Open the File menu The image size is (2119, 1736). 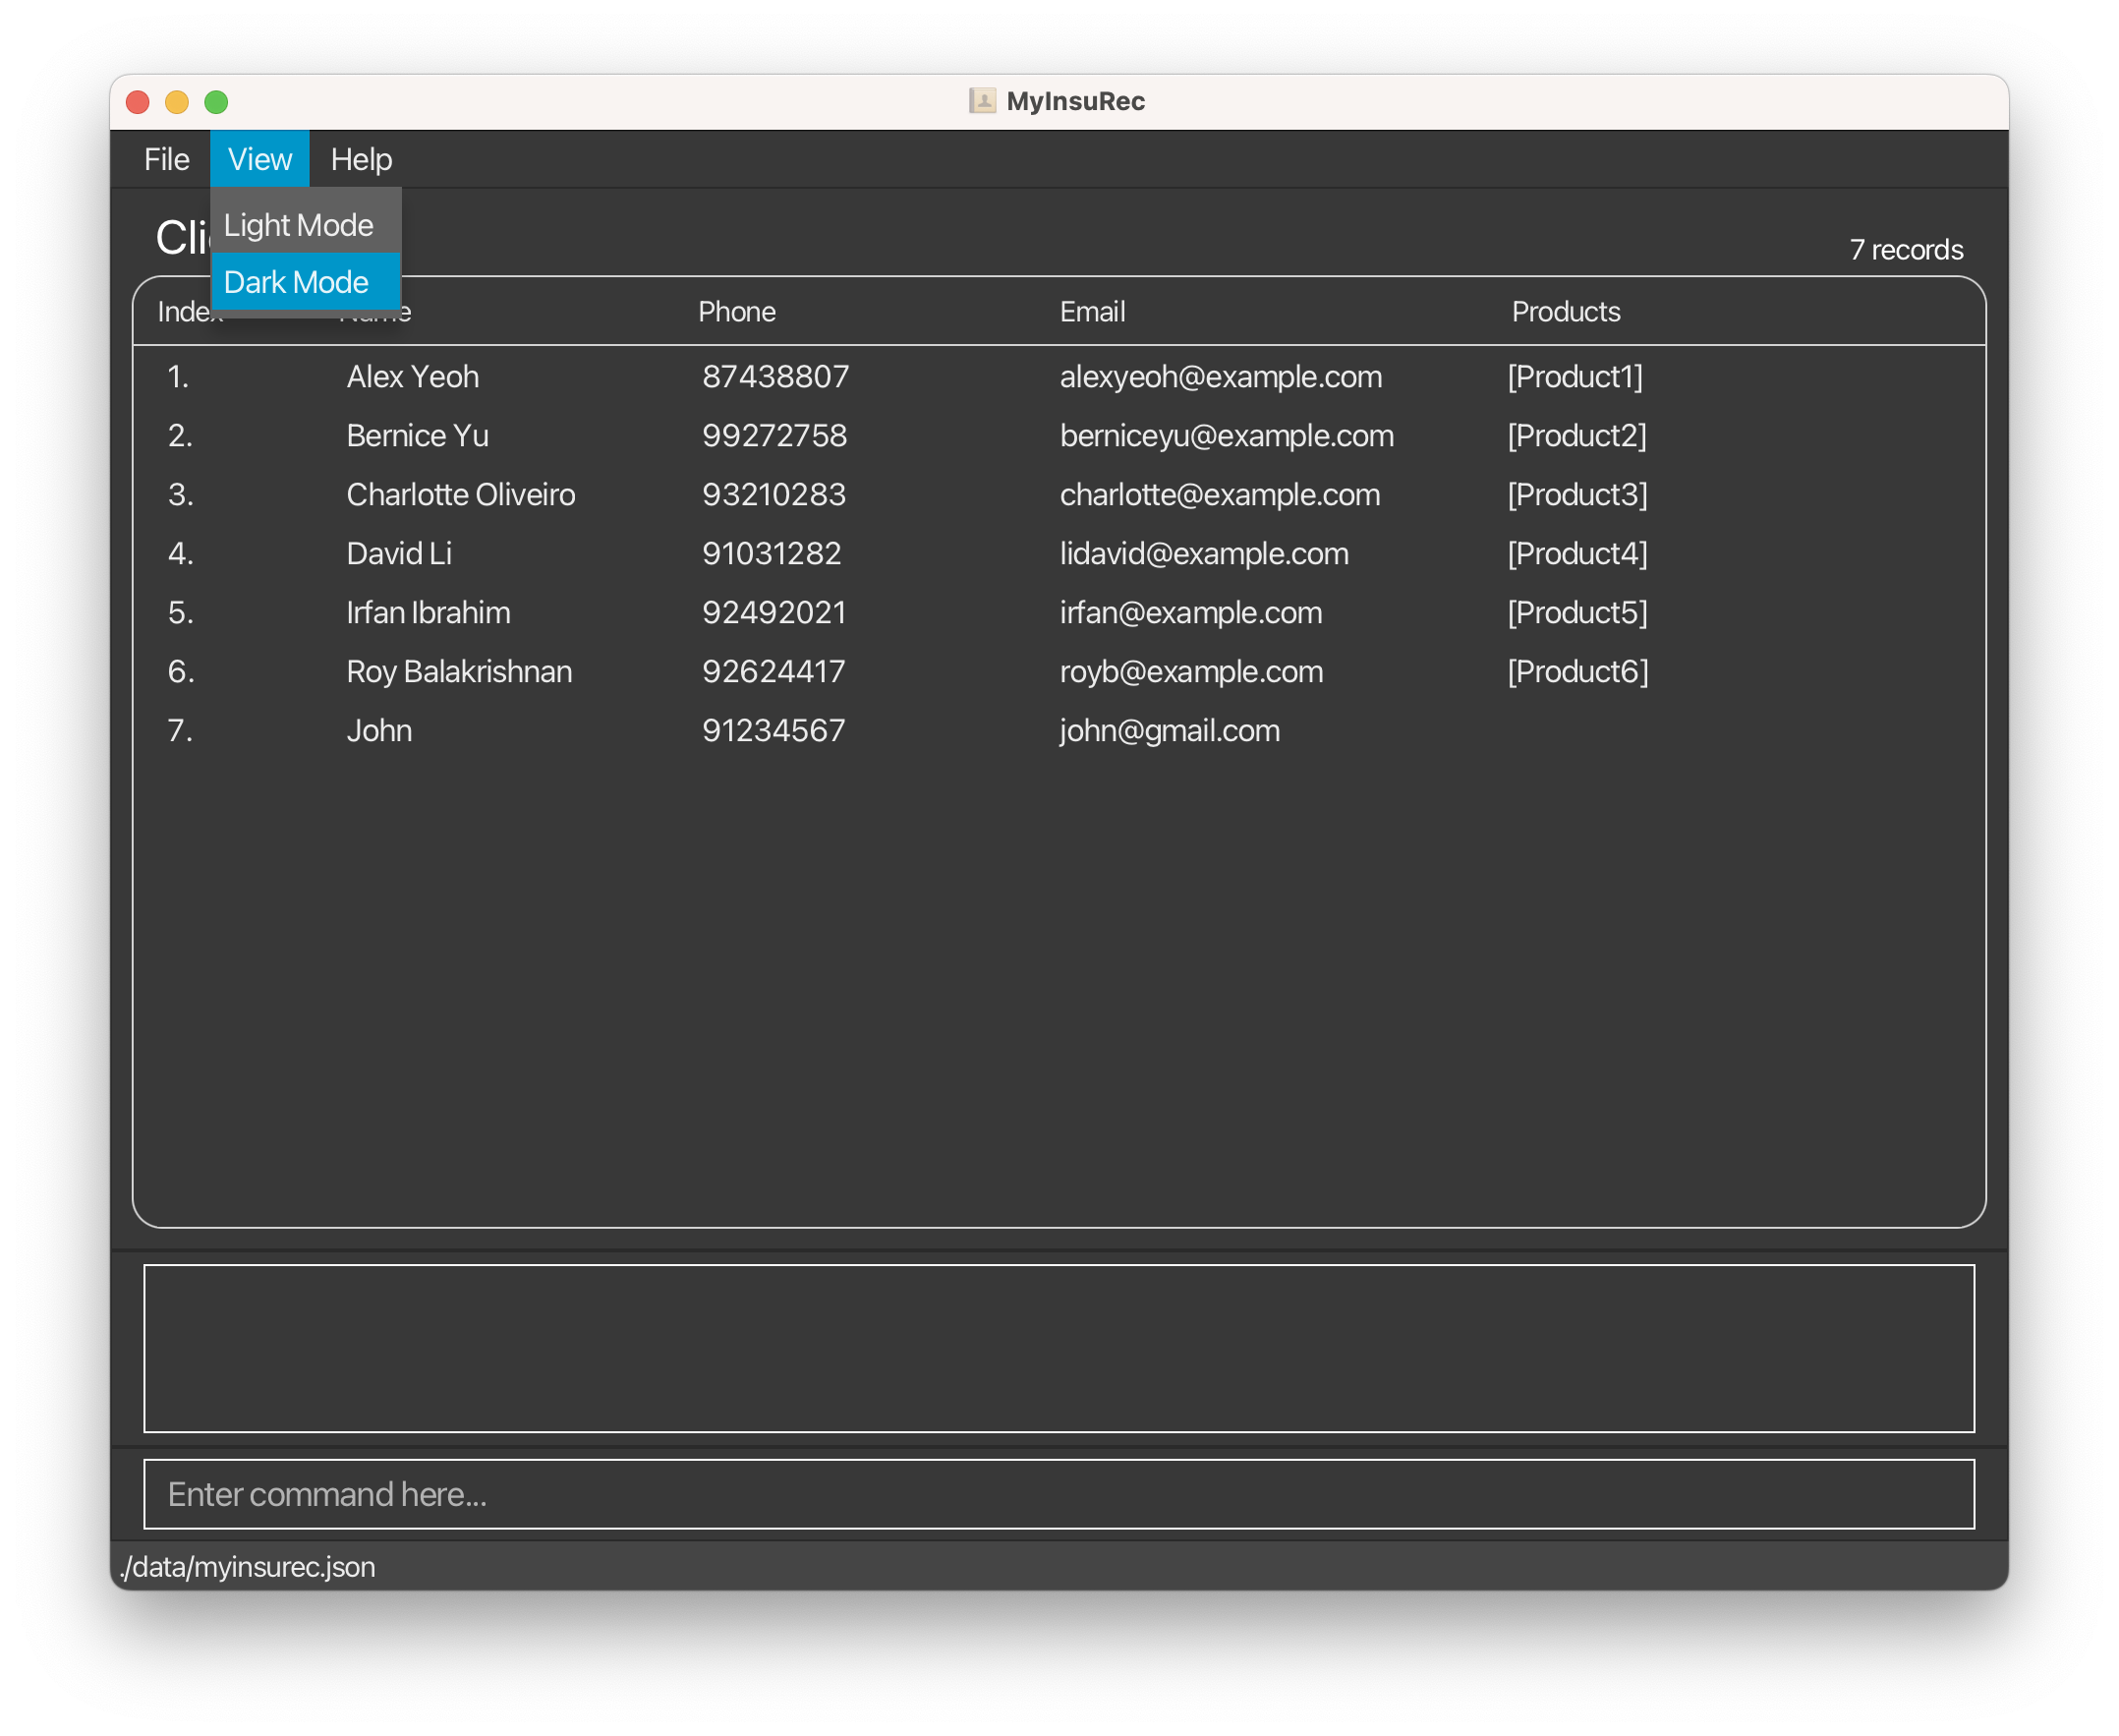(166, 159)
